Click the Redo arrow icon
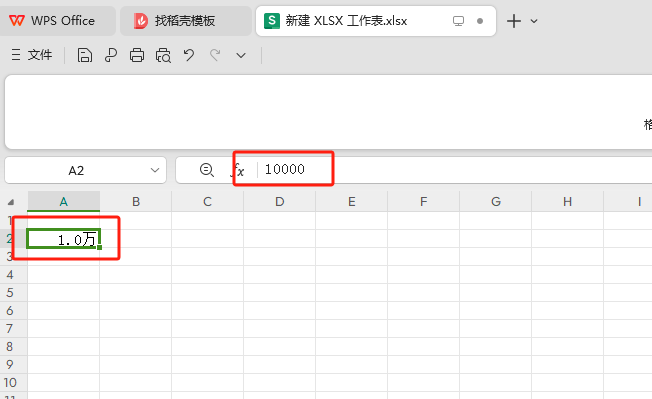Image resolution: width=652 pixels, height=399 pixels. [215, 55]
